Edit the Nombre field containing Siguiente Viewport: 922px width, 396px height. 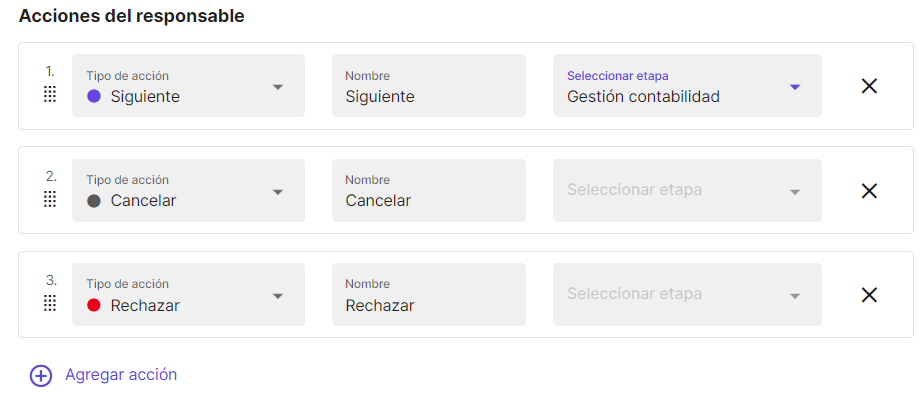[429, 85]
